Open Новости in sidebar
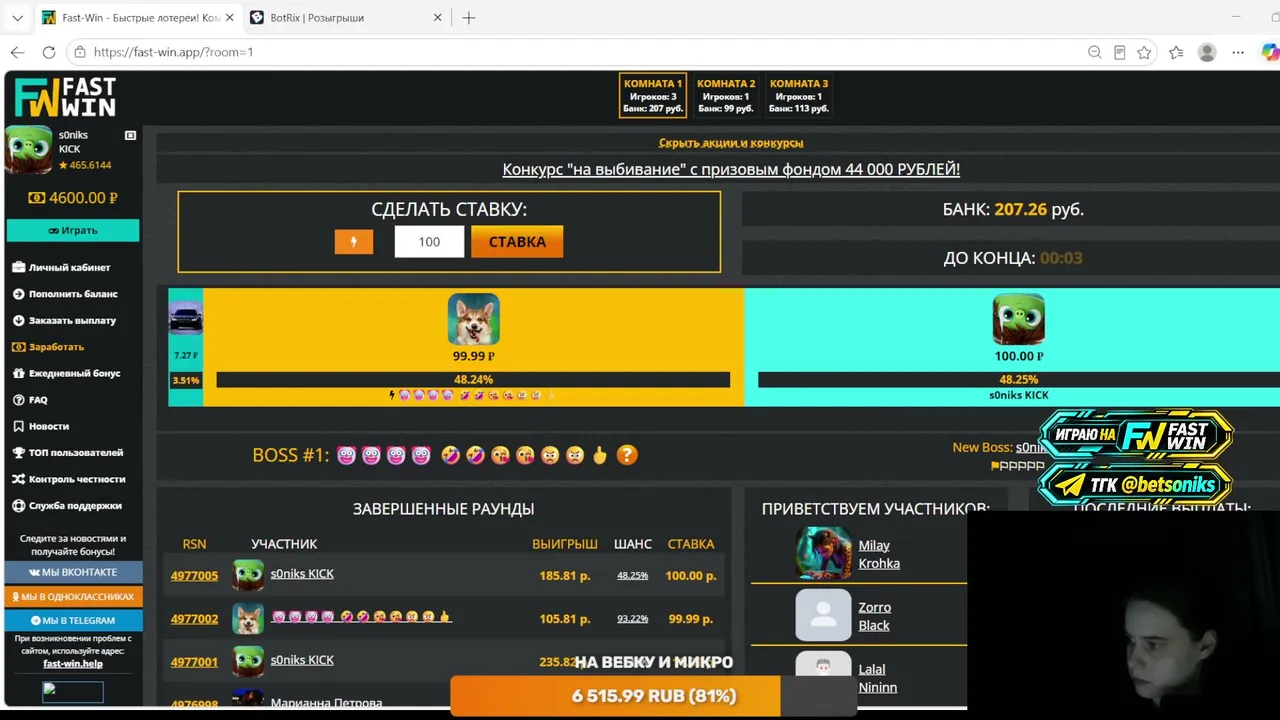This screenshot has height=720, width=1280. pyautogui.click(x=41, y=427)
